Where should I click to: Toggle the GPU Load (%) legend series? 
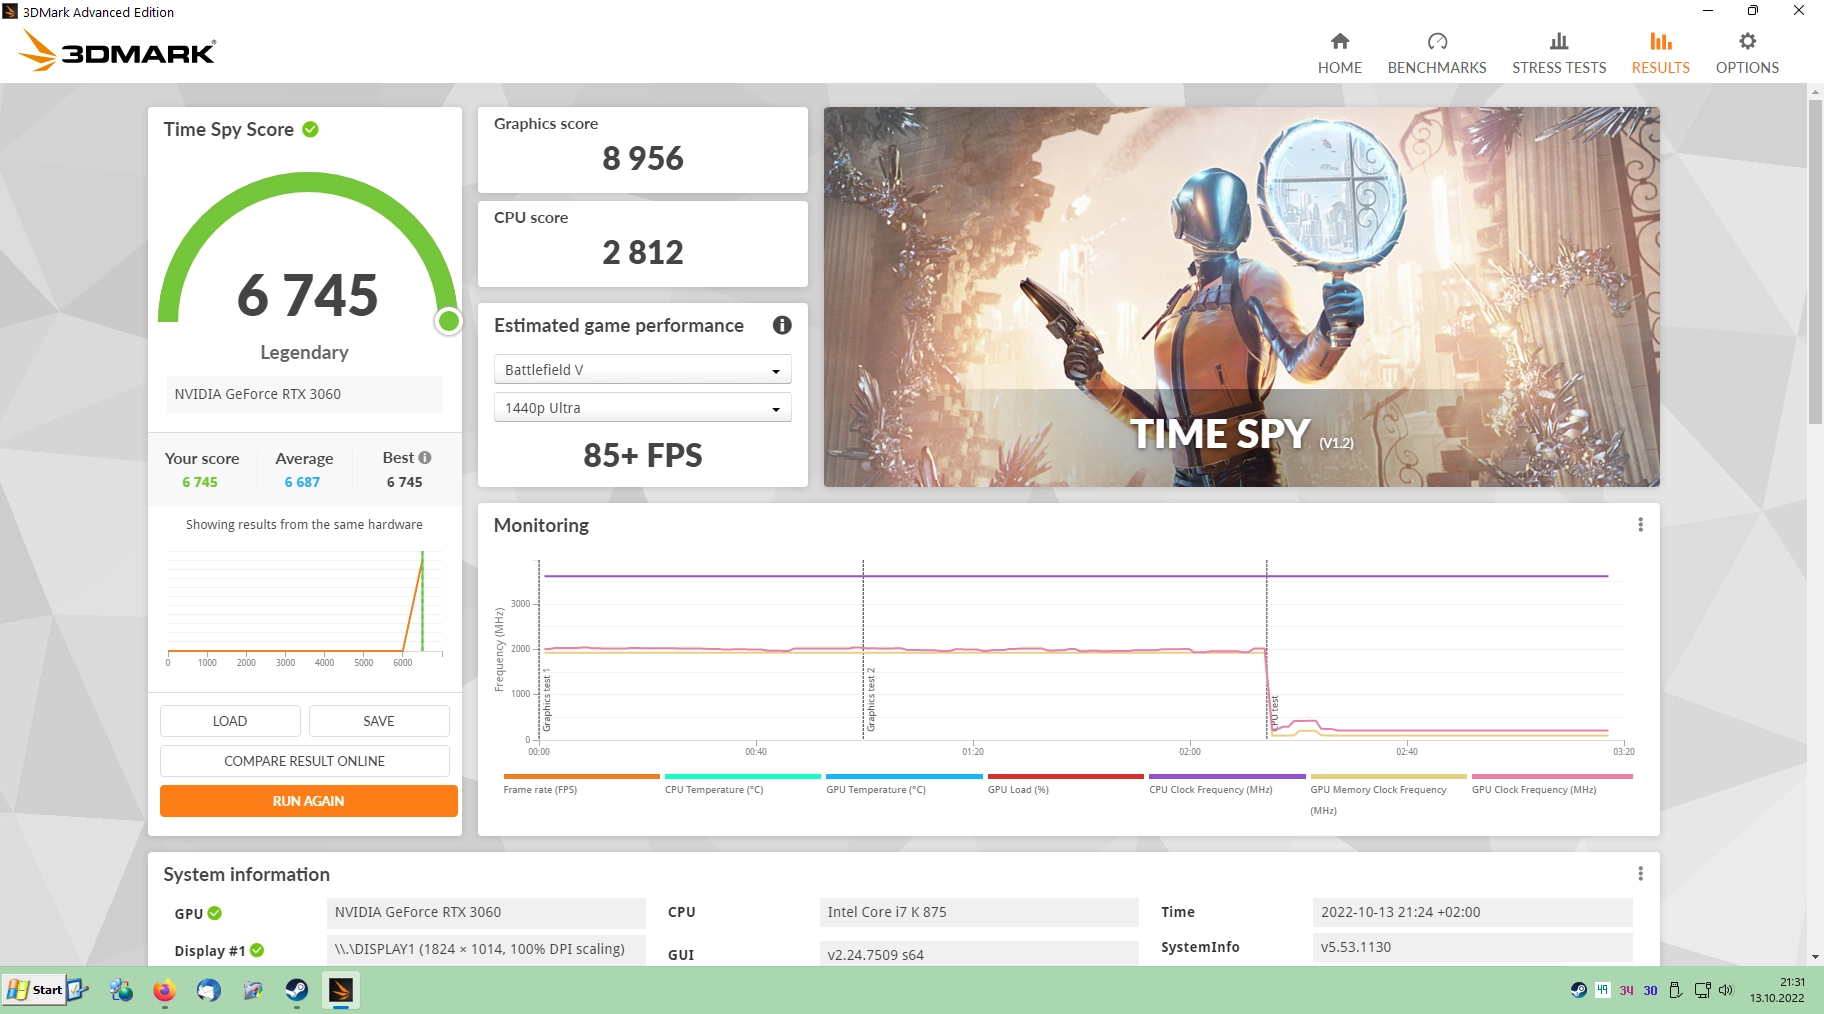1065,783
